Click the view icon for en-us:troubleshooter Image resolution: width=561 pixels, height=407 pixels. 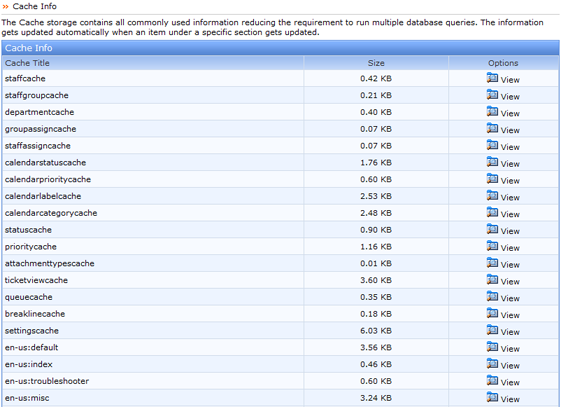pos(492,380)
